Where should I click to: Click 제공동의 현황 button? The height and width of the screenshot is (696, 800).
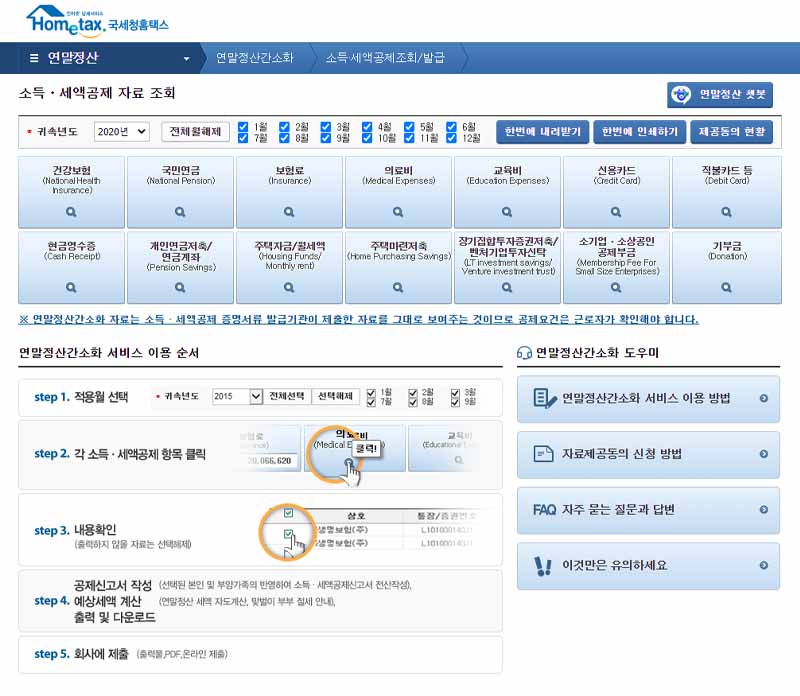tap(732, 132)
